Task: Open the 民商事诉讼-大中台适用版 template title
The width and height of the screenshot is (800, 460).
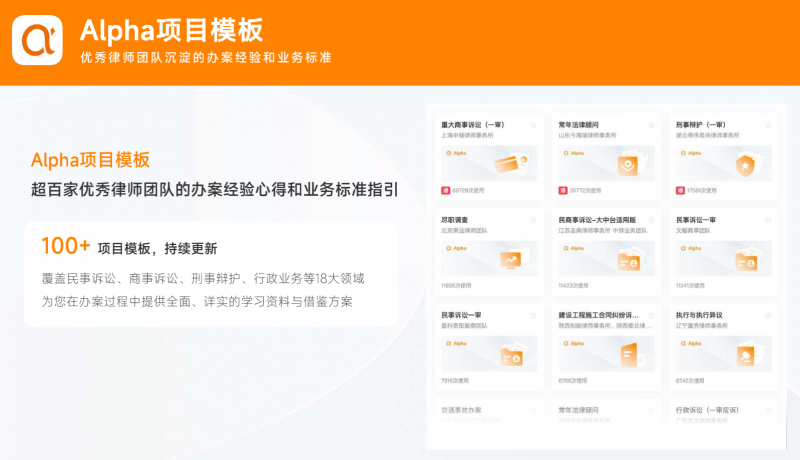Action: (597, 220)
